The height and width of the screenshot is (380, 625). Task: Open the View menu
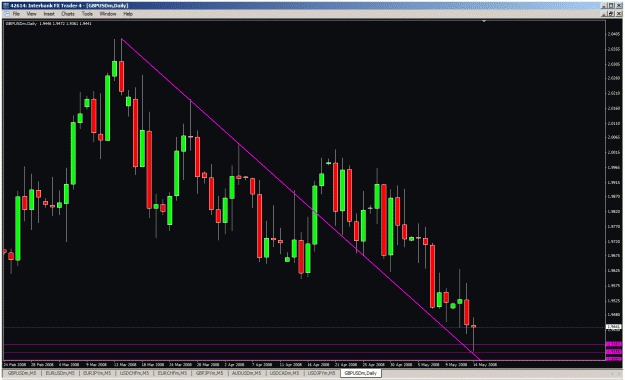(31, 14)
